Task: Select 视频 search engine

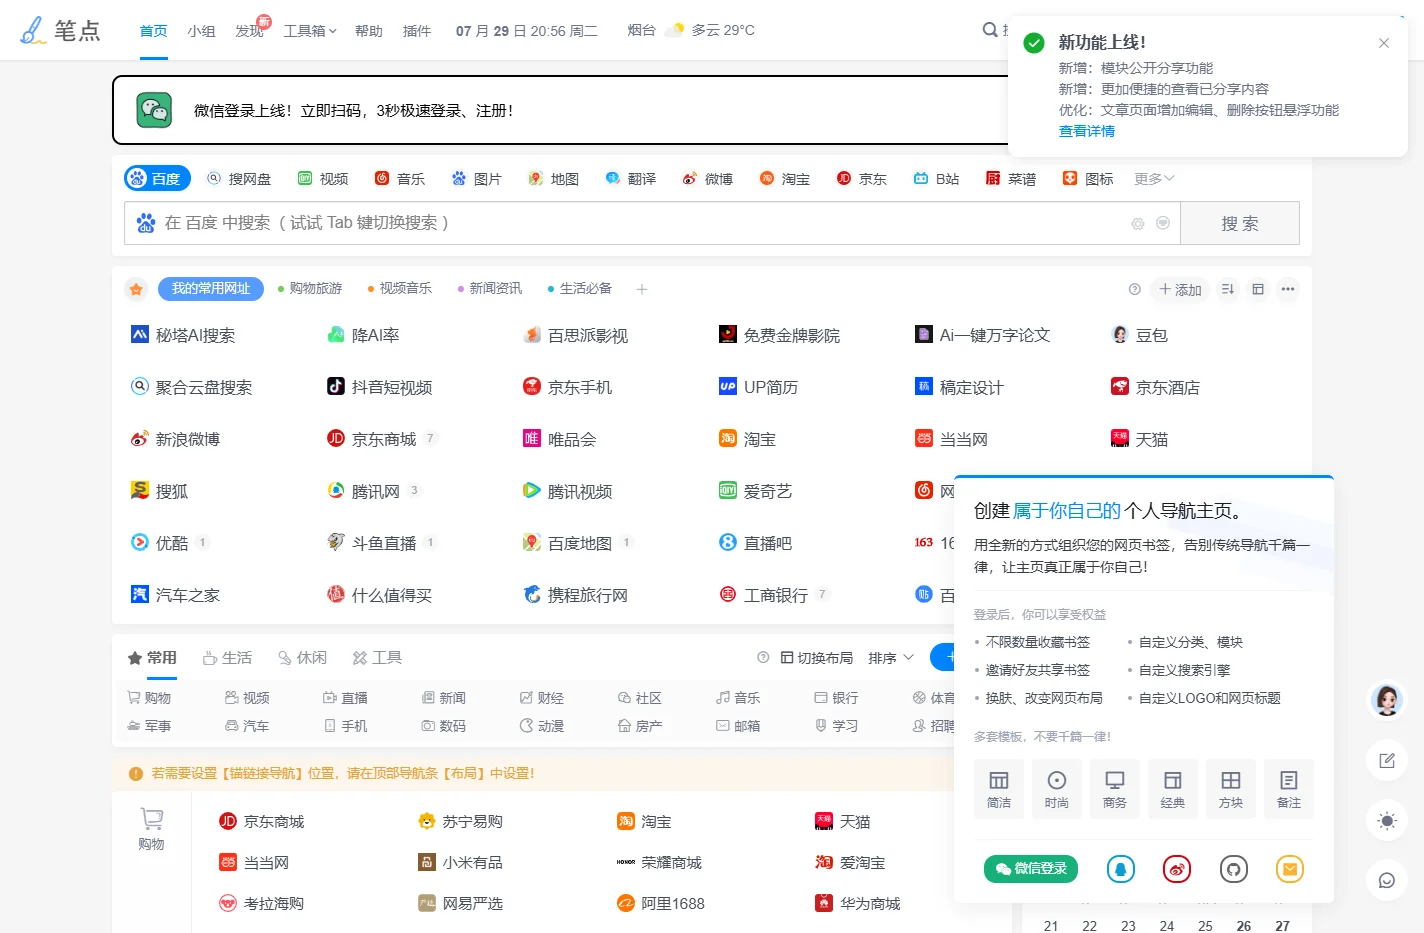Action: click(323, 178)
